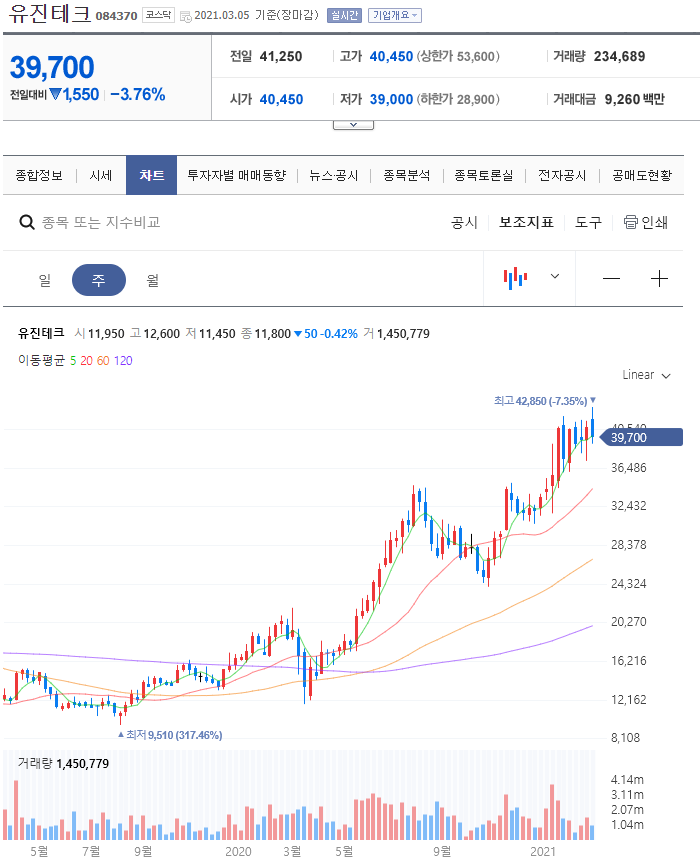Click the 이동평균 label

[41, 360]
